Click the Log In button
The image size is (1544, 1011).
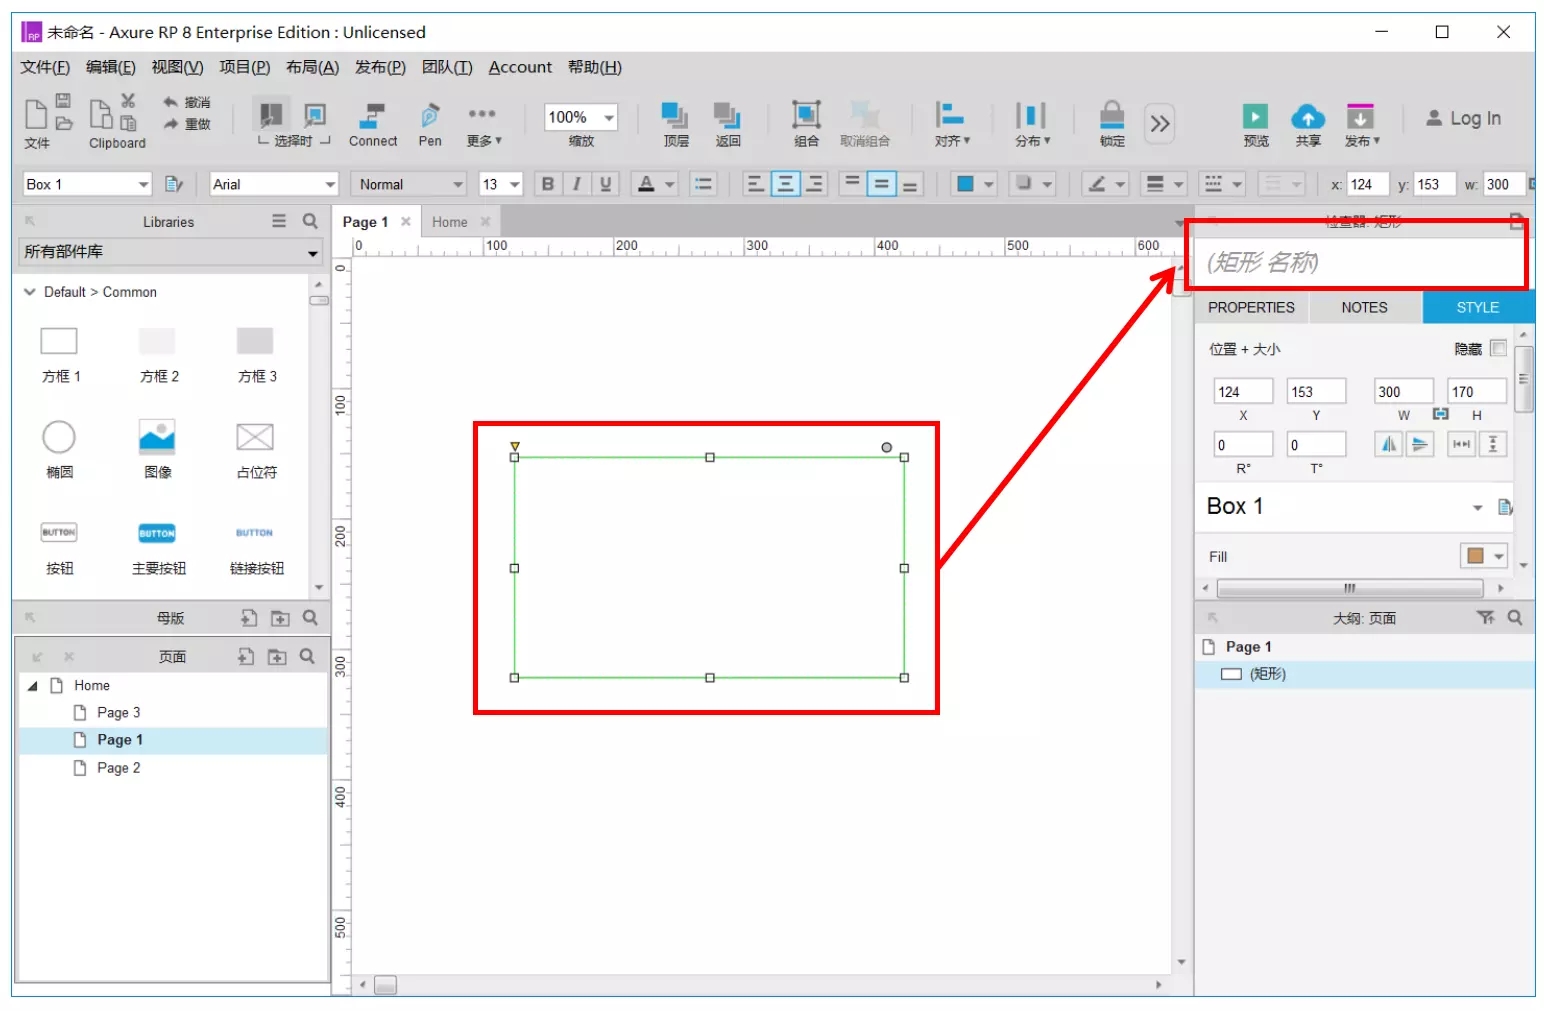1463,118
